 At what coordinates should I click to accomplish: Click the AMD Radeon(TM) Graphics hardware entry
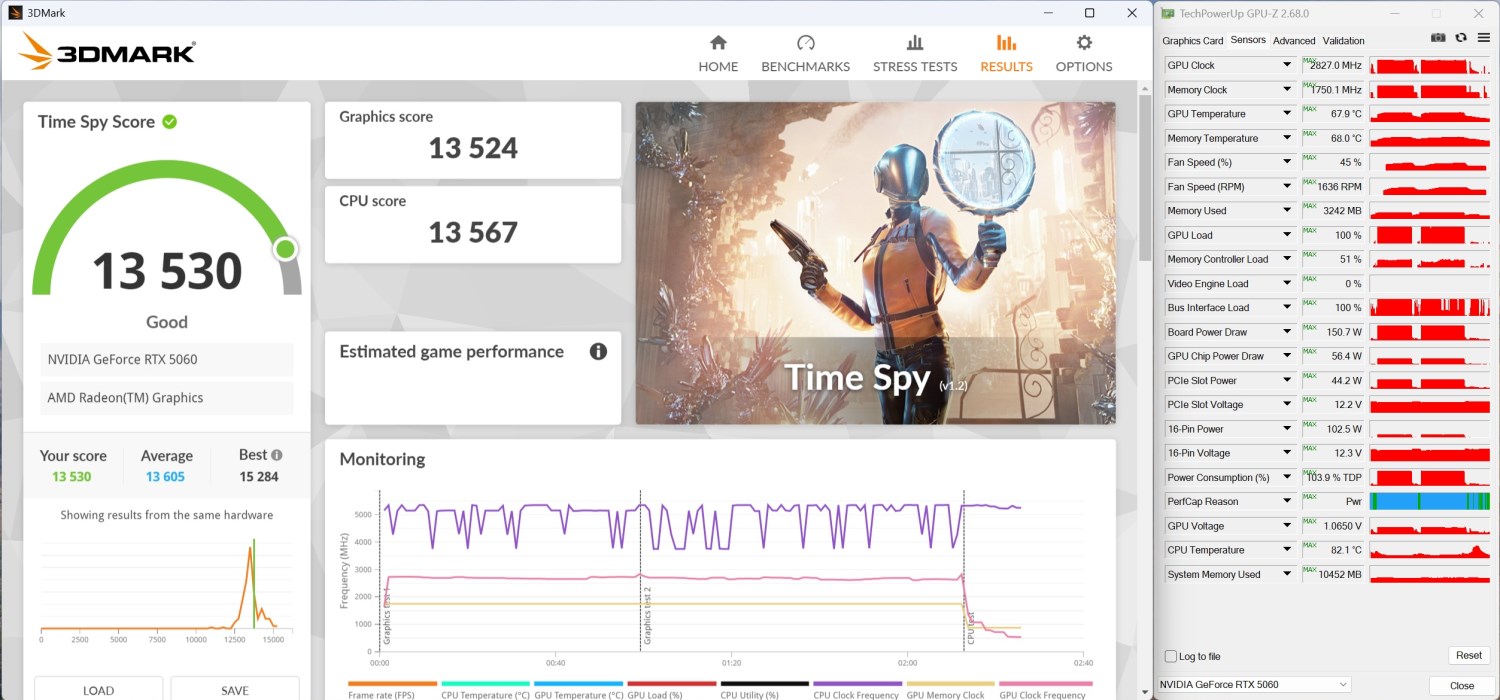click(167, 397)
